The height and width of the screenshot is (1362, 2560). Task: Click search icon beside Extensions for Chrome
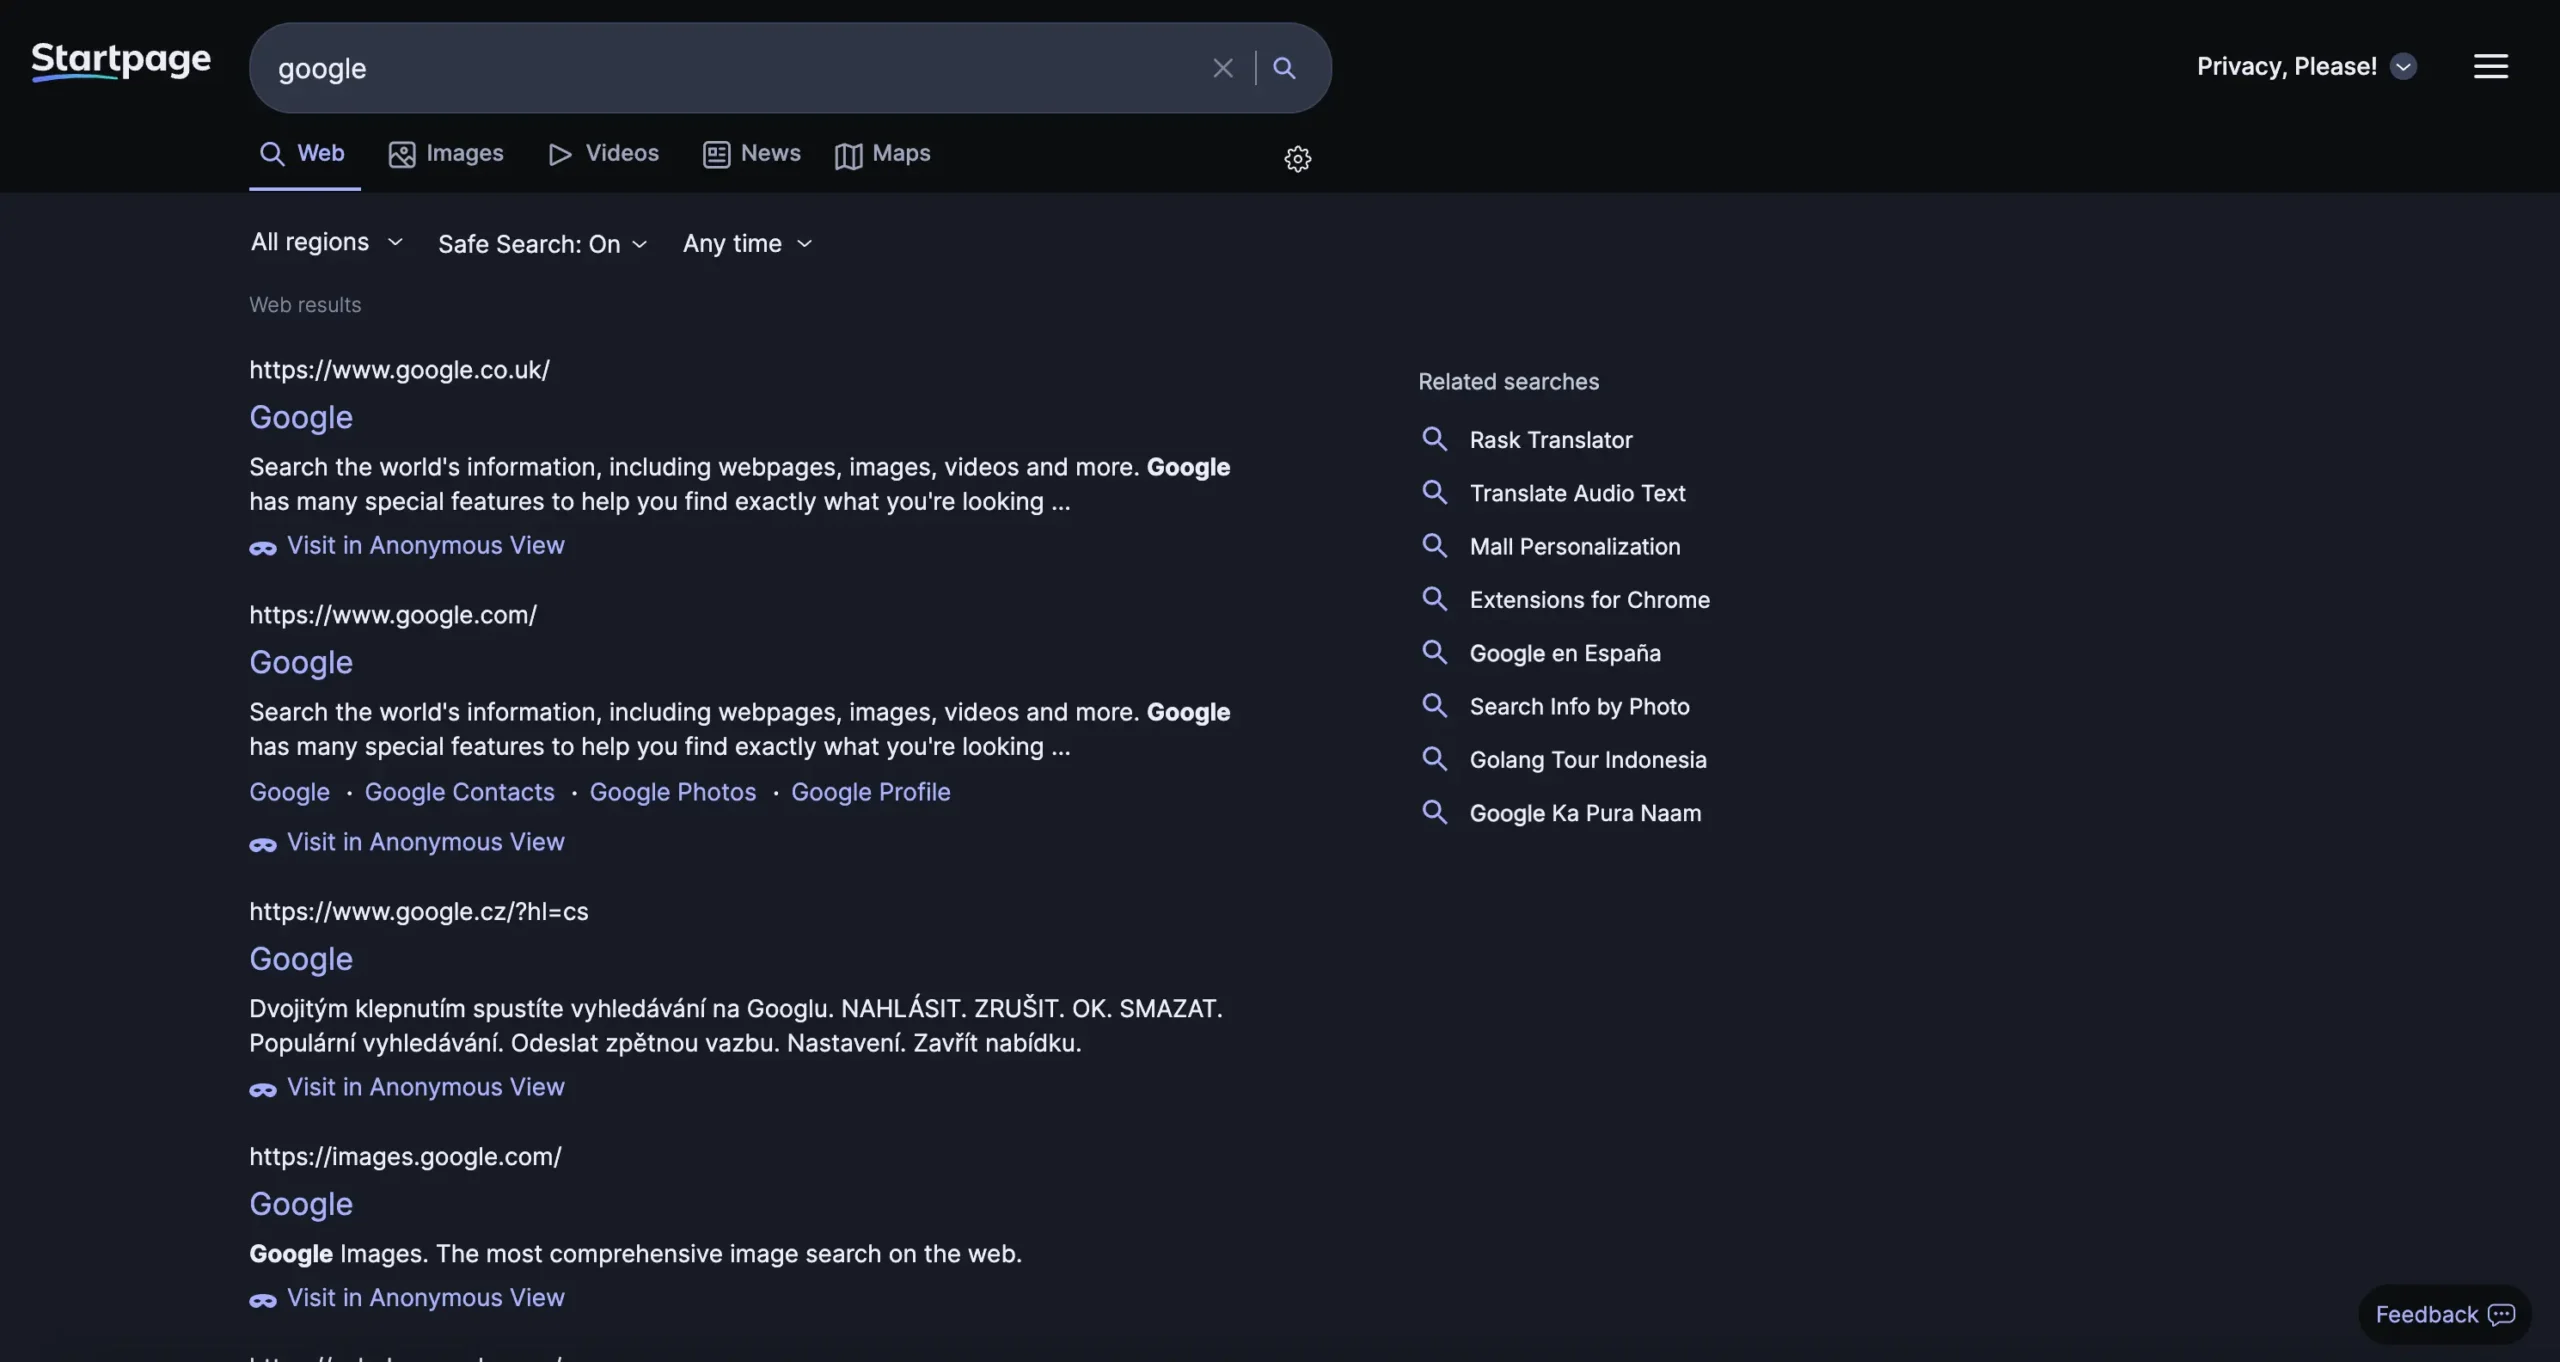[x=1434, y=599]
